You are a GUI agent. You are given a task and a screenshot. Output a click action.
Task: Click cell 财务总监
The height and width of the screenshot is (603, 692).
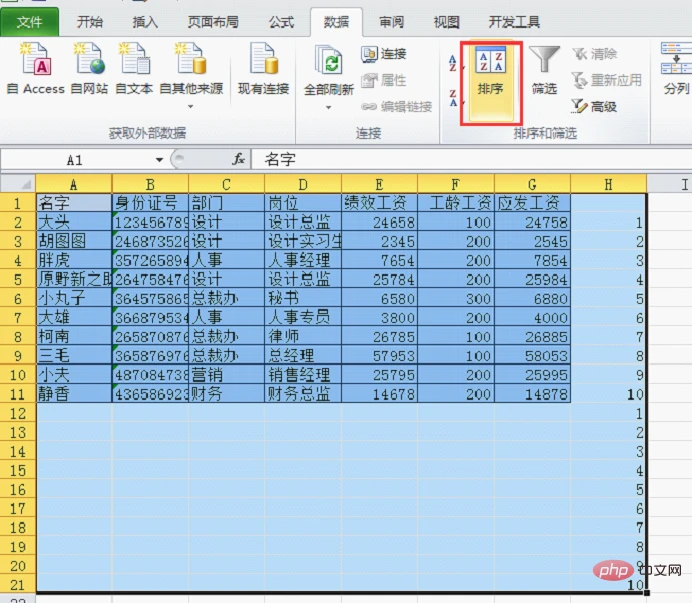point(303,394)
